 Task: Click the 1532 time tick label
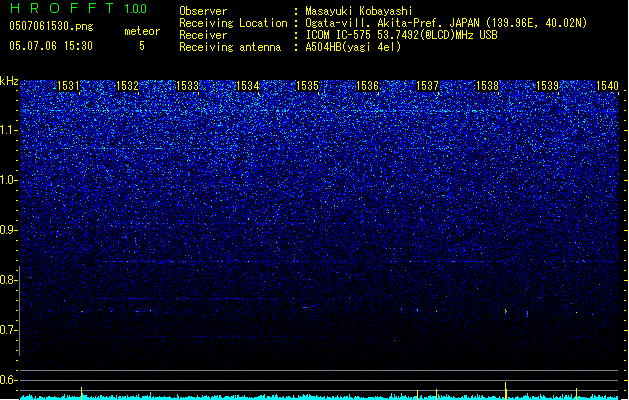(127, 86)
